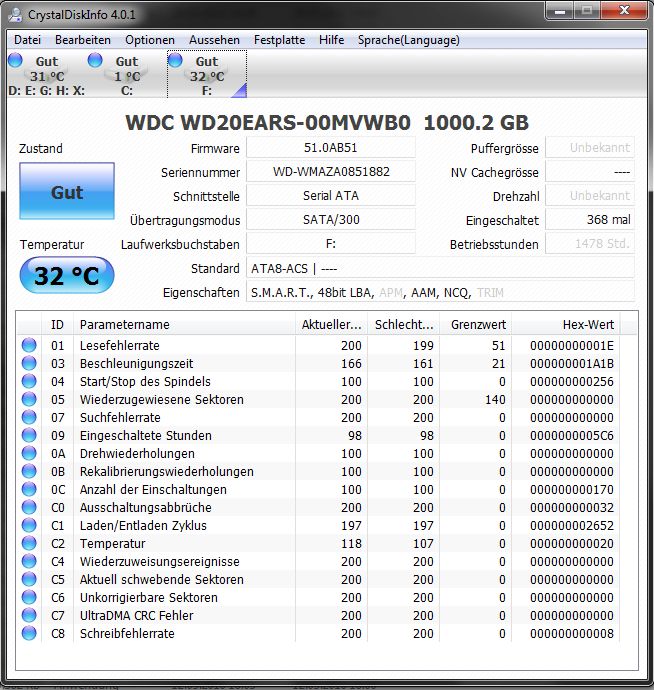Click the Betriebsstunden field 1478 Std.
Image resolution: width=654 pixels, height=690 pixels.
pyautogui.click(x=590, y=244)
